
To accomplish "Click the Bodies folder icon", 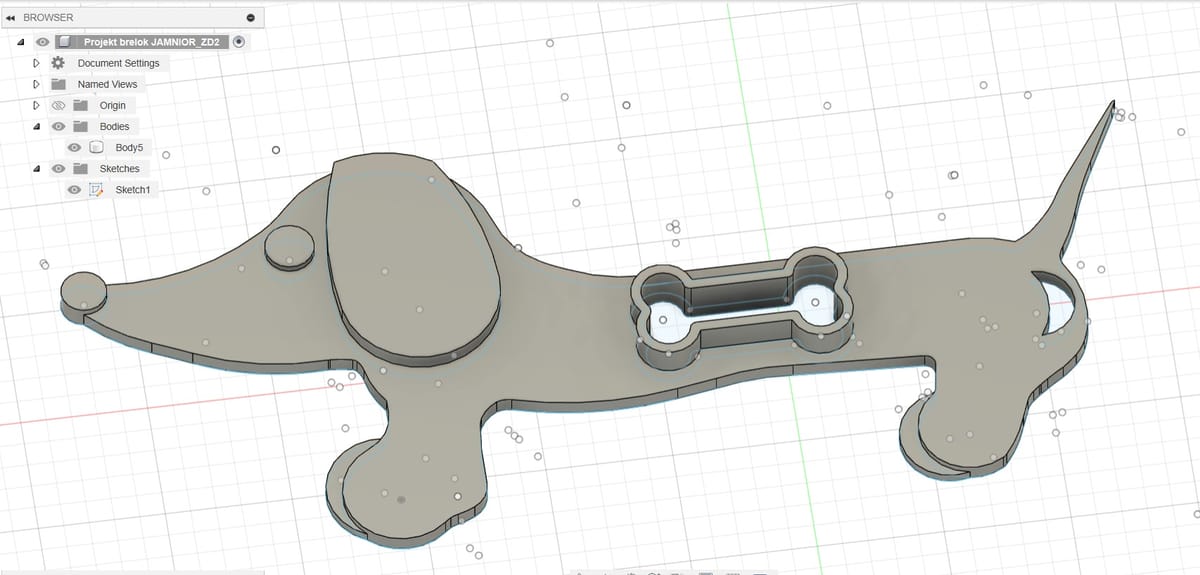I will 80,126.
